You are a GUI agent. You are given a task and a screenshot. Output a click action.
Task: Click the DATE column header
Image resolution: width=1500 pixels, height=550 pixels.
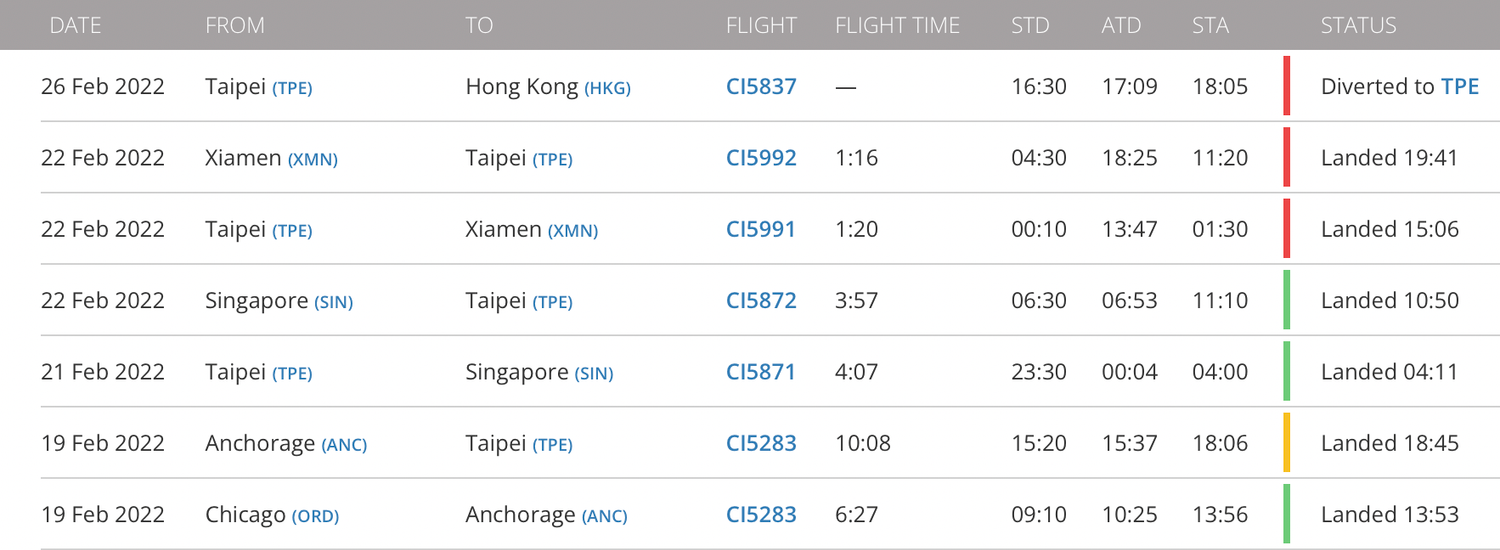75,26
